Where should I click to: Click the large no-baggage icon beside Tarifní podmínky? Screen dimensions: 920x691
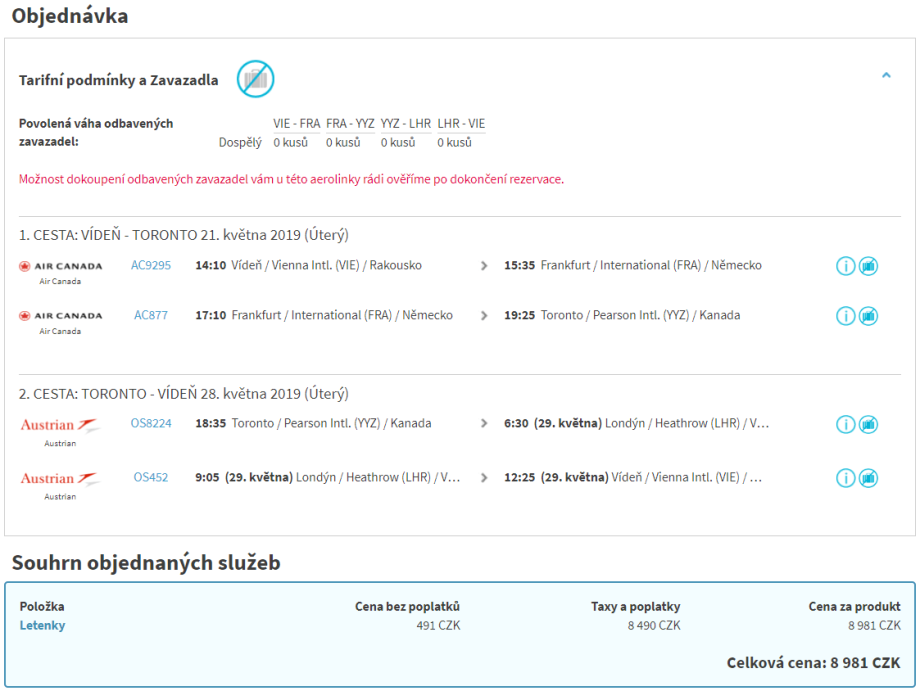tap(255, 79)
